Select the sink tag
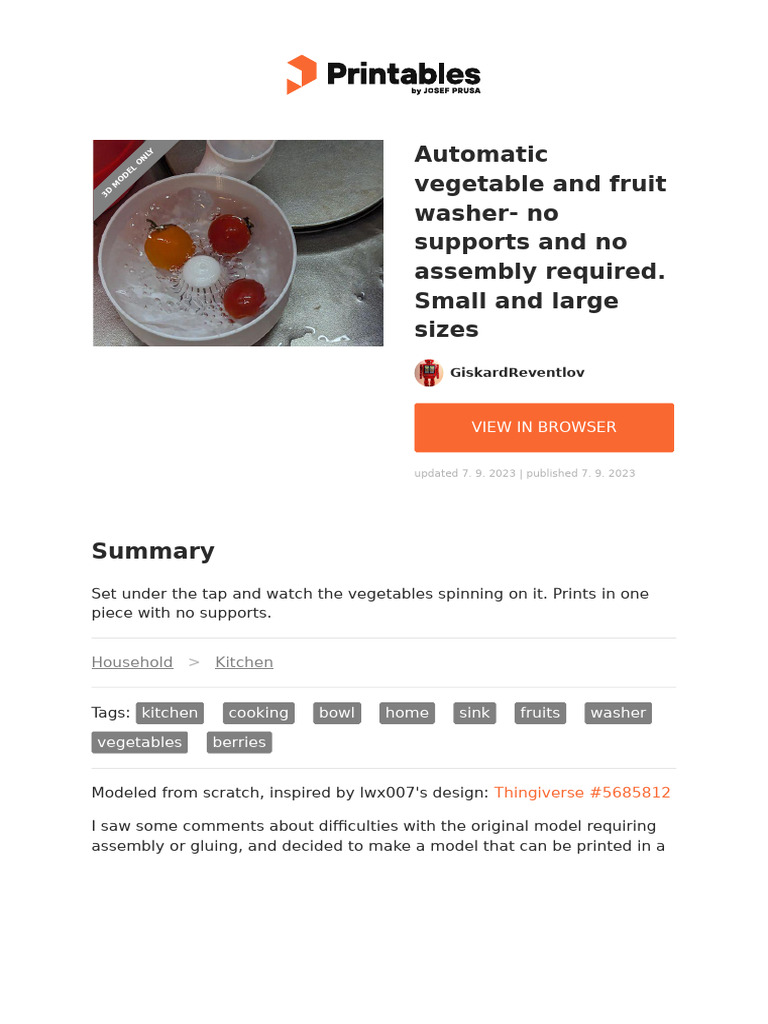The height and width of the screenshot is (1024, 768). point(475,713)
